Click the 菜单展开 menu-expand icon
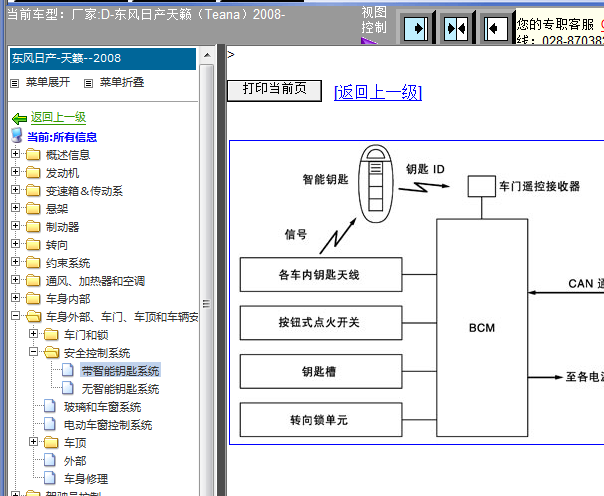604x496 pixels. [15, 83]
